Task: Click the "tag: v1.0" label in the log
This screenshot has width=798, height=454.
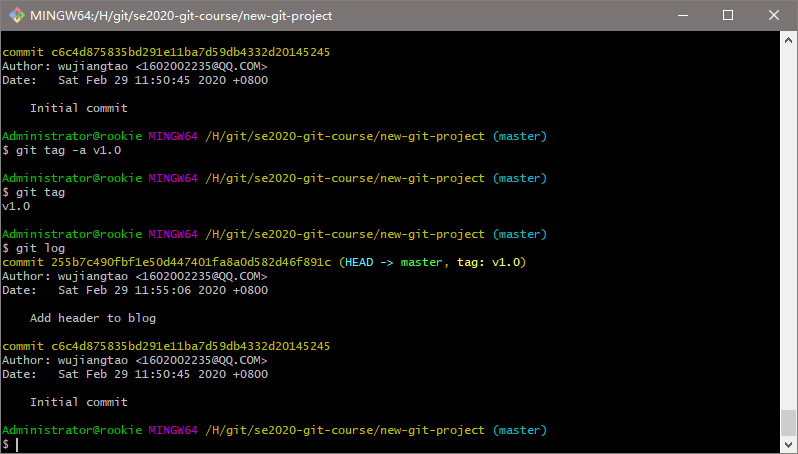Action: tap(487, 262)
